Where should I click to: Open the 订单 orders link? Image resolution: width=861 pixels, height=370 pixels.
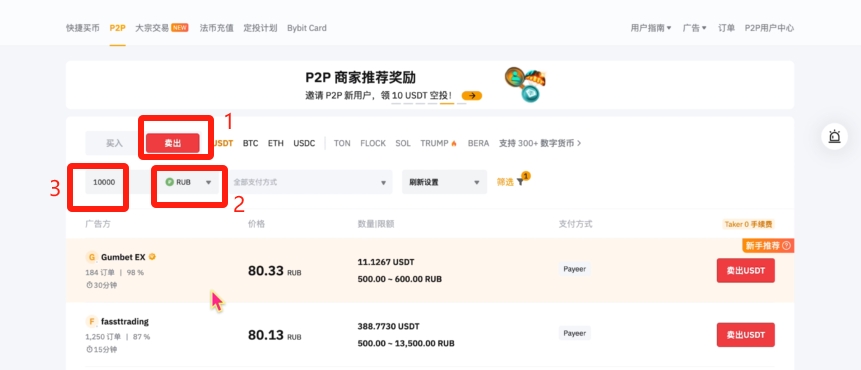pos(726,28)
